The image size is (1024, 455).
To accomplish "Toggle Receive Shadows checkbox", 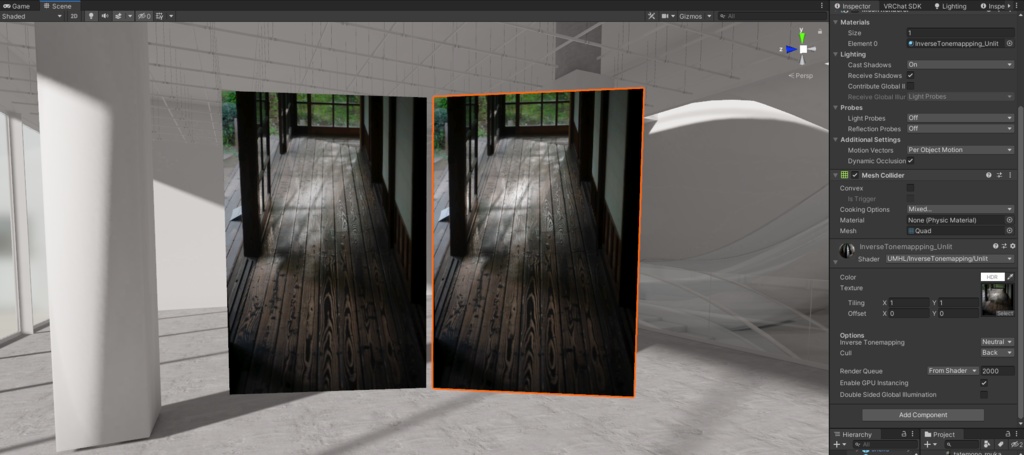I will 910,75.
